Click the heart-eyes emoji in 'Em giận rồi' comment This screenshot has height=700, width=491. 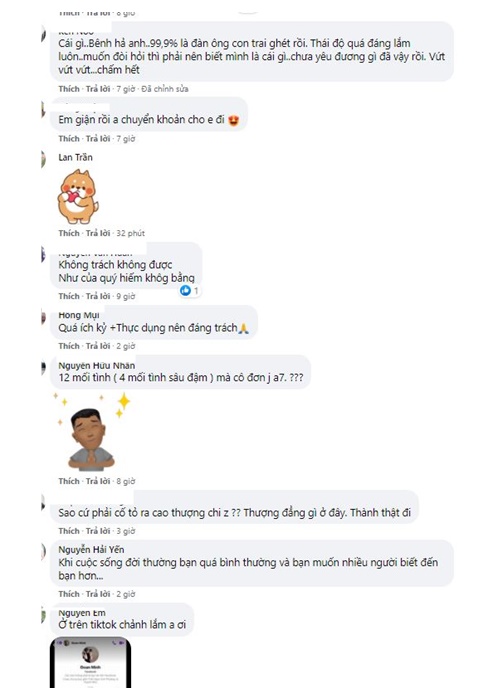233,121
